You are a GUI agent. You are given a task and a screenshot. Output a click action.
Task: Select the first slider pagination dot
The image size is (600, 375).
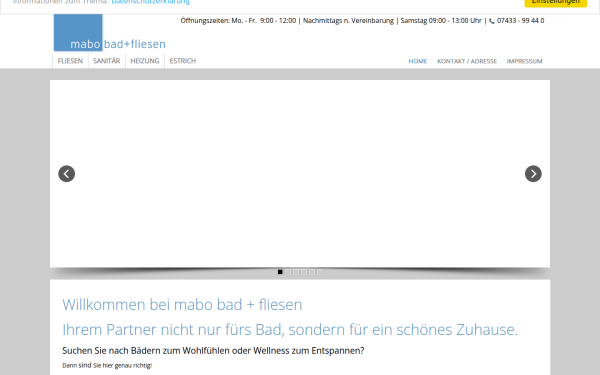pos(280,272)
